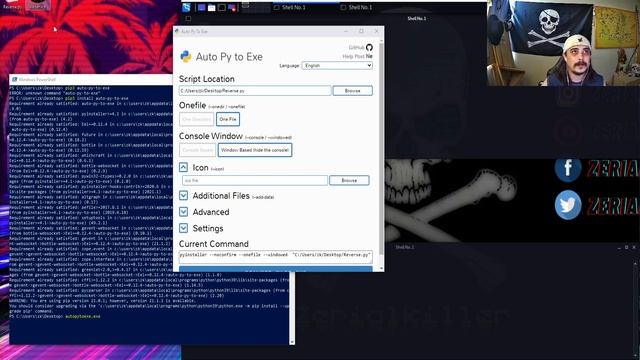Collapse the Icon section
Viewport: 640px width, 360px height.
click(183, 167)
